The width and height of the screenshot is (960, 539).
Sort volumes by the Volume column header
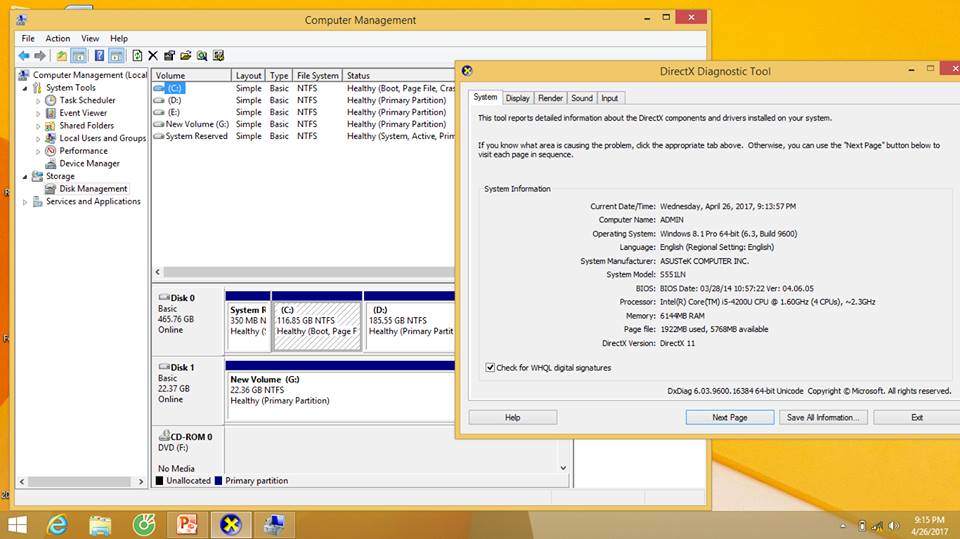pyautogui.click(x=191, y=75)
